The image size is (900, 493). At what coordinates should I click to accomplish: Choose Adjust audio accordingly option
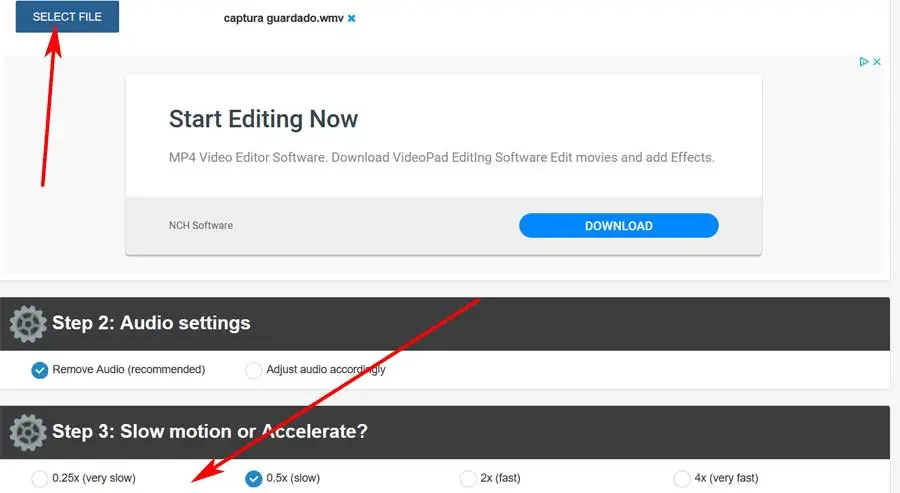[x=254, y=370]
